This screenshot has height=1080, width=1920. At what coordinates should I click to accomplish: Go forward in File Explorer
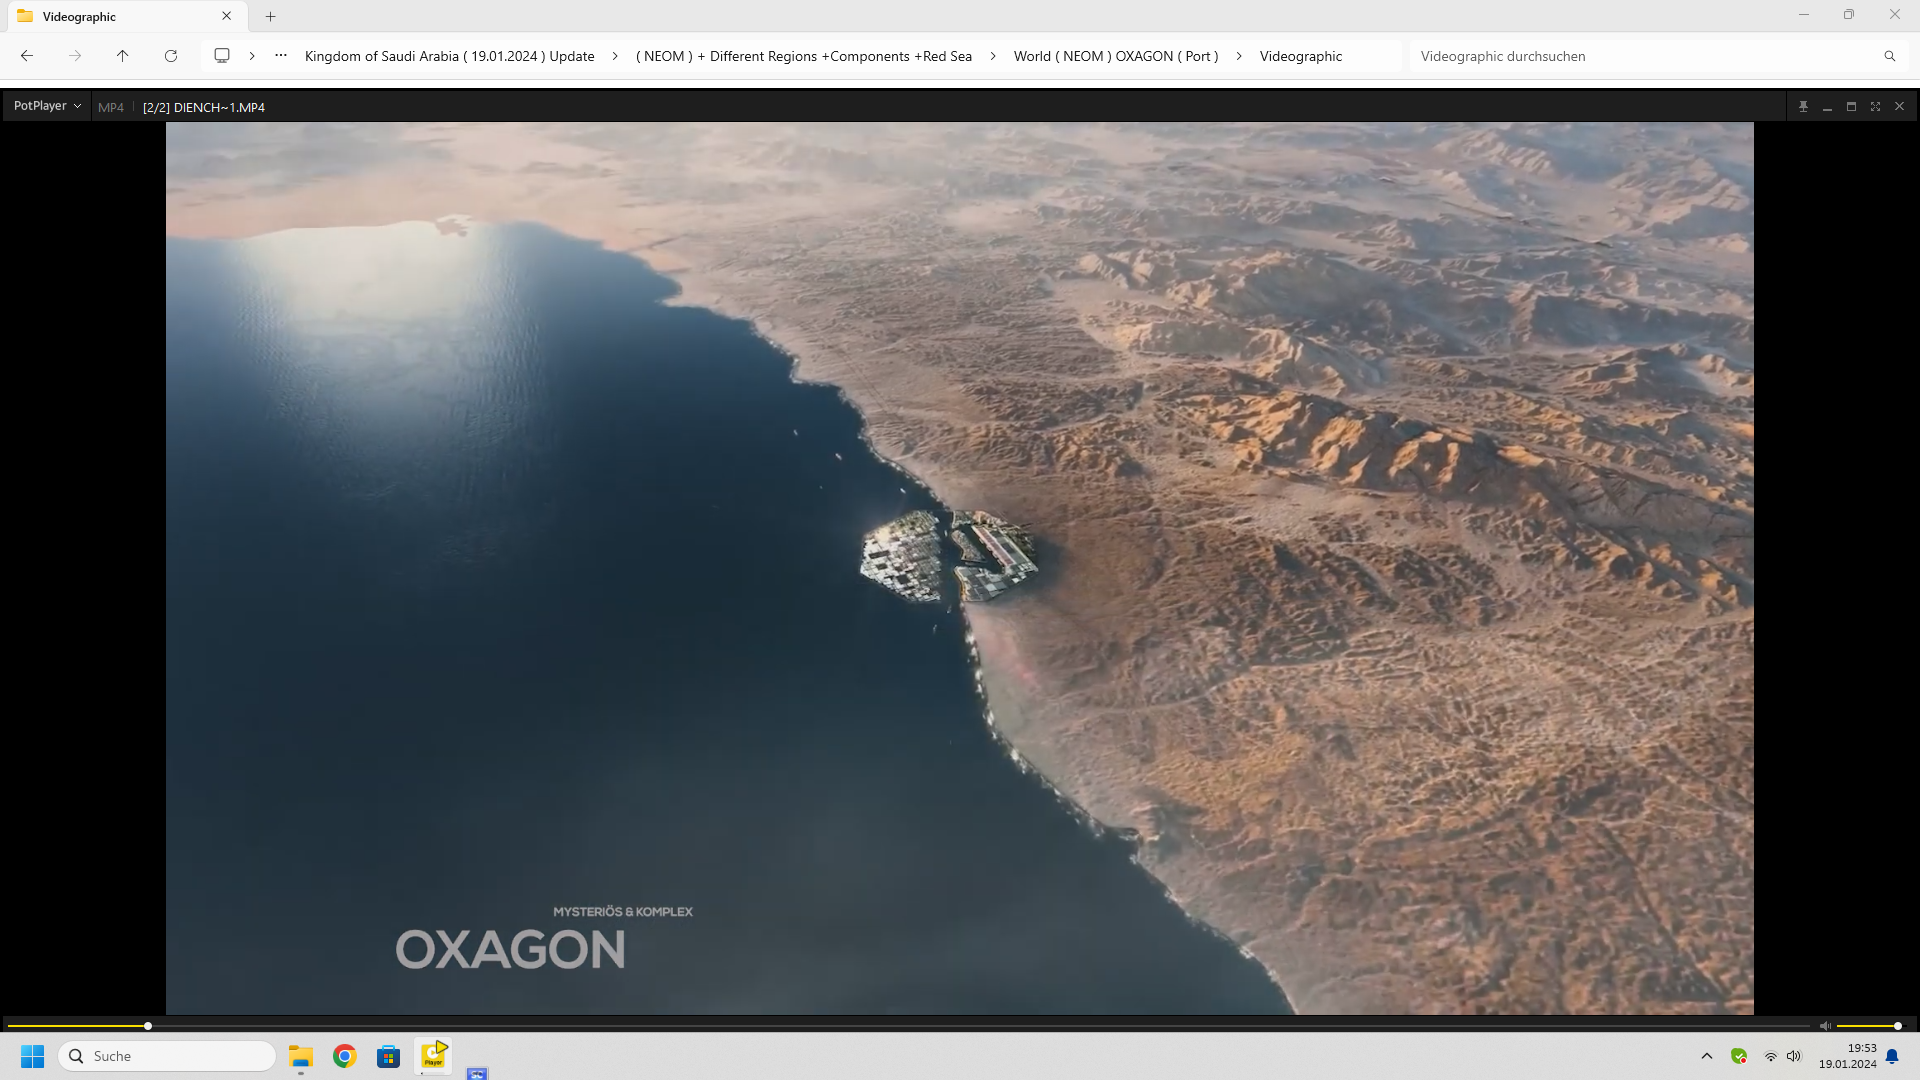tap(75, 56)
